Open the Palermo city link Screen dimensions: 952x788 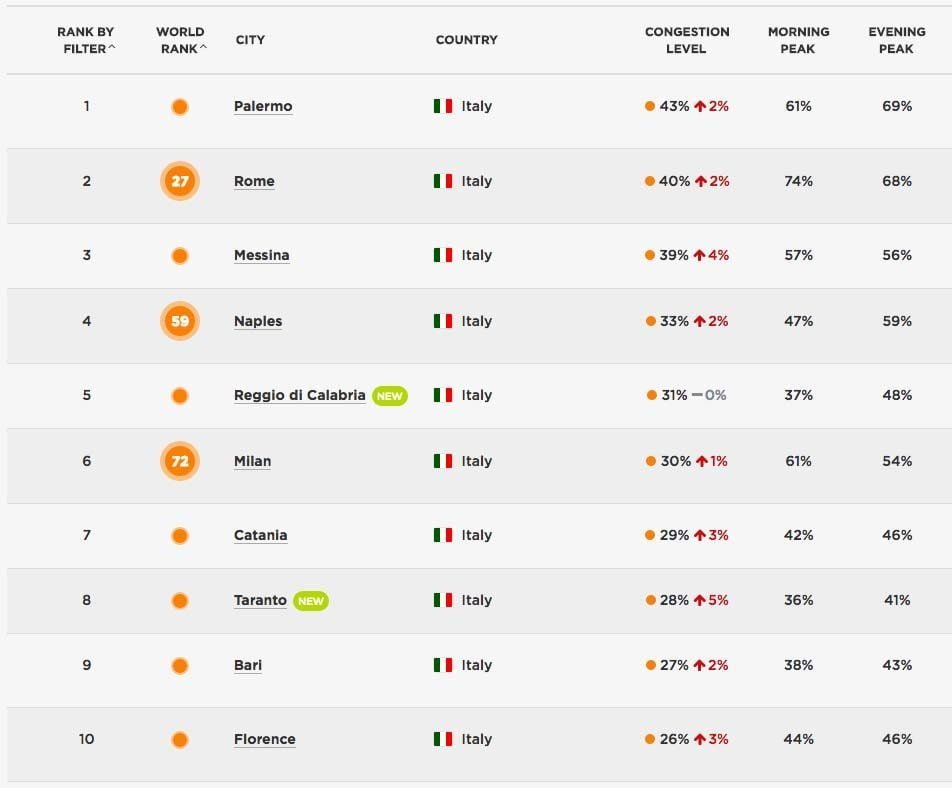pyautogui.click(x=263, y=106)
